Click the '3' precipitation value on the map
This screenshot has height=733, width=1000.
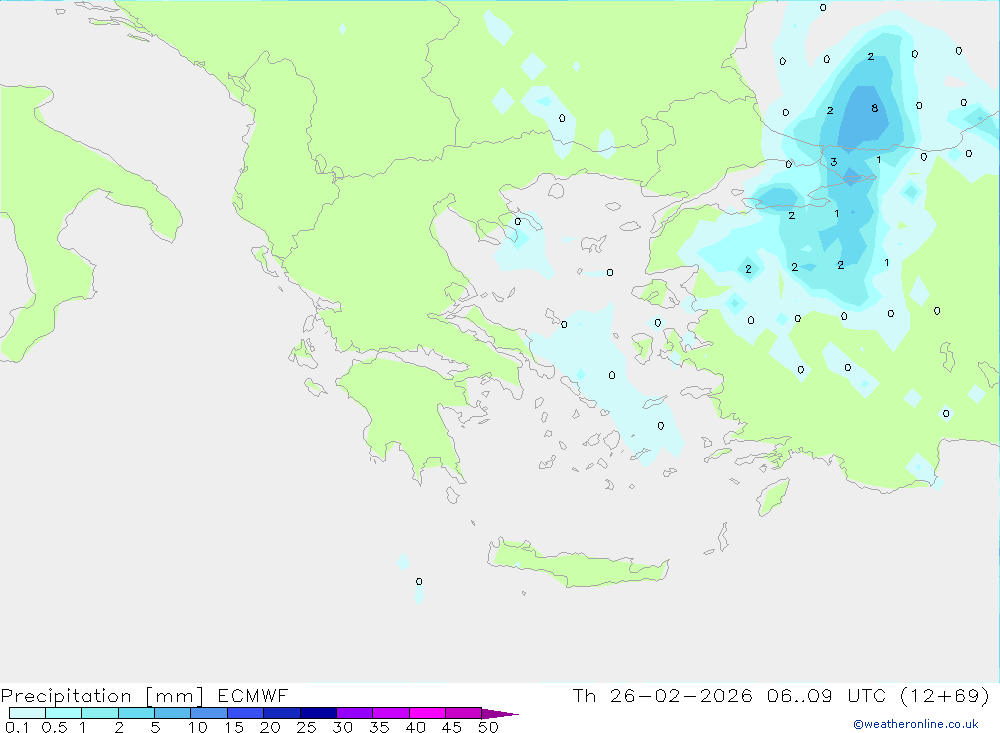point(834,162)
